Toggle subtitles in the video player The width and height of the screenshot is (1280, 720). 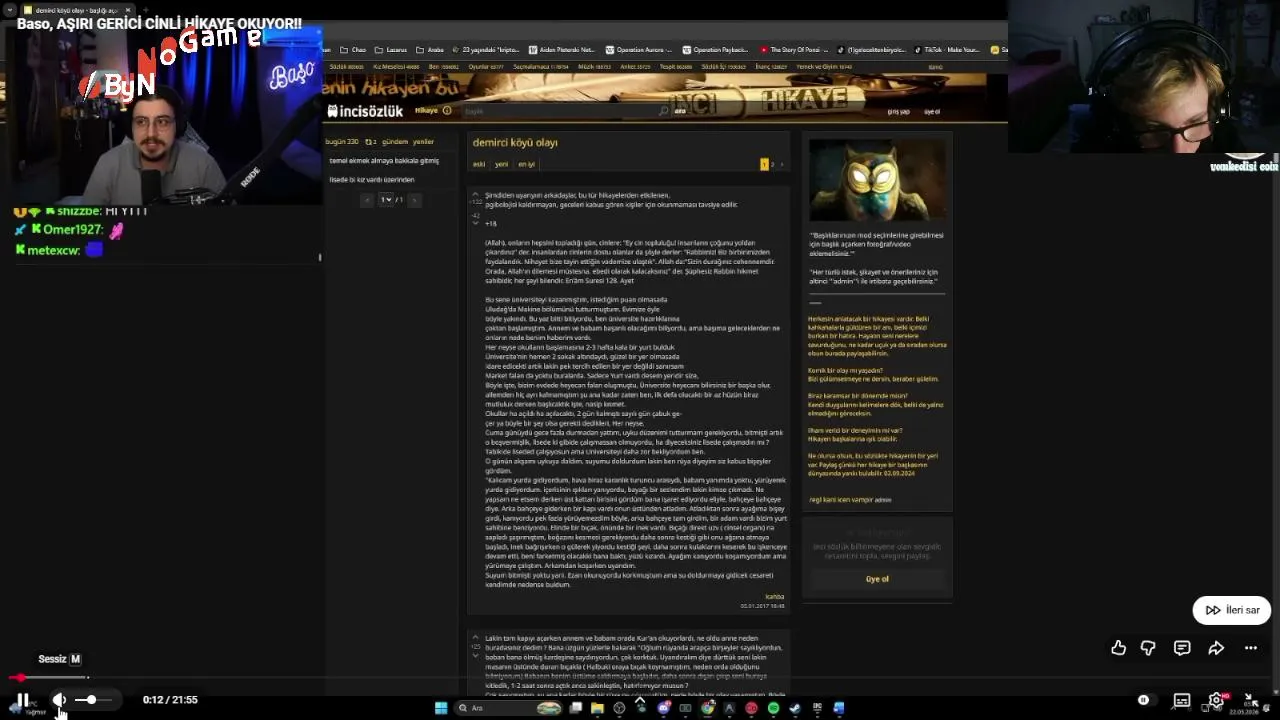1182,700
